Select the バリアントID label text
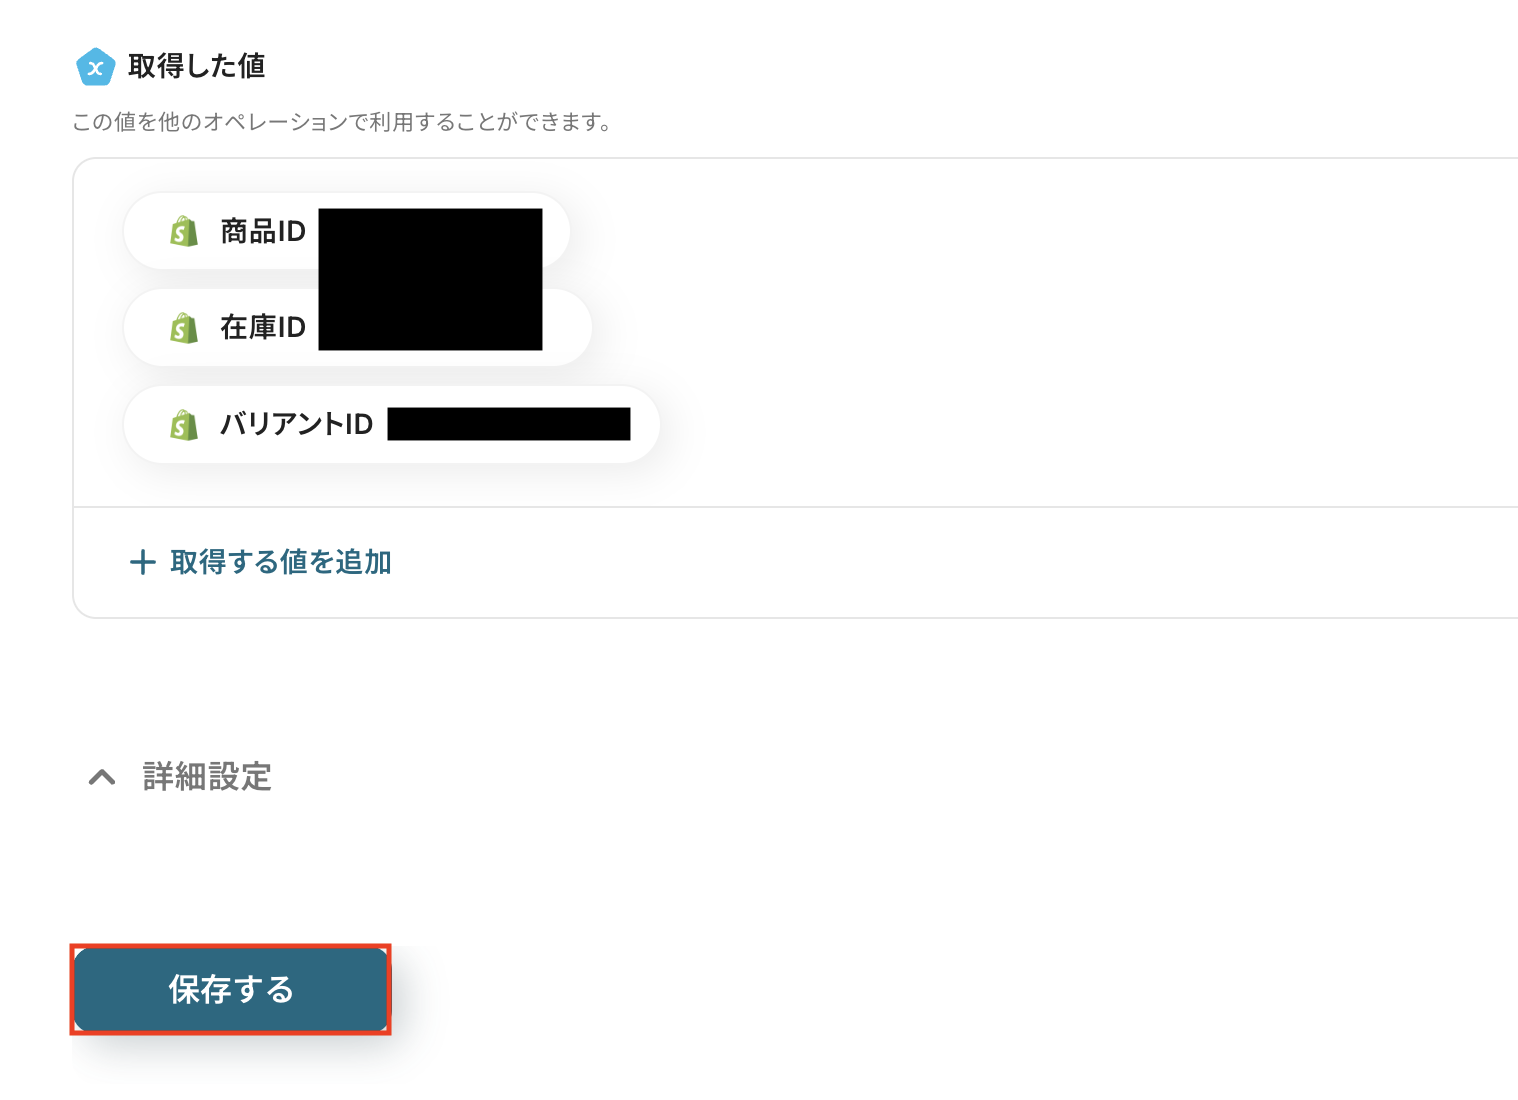The height and width of the screenshot is (1100, 1518). pos(296,425)
